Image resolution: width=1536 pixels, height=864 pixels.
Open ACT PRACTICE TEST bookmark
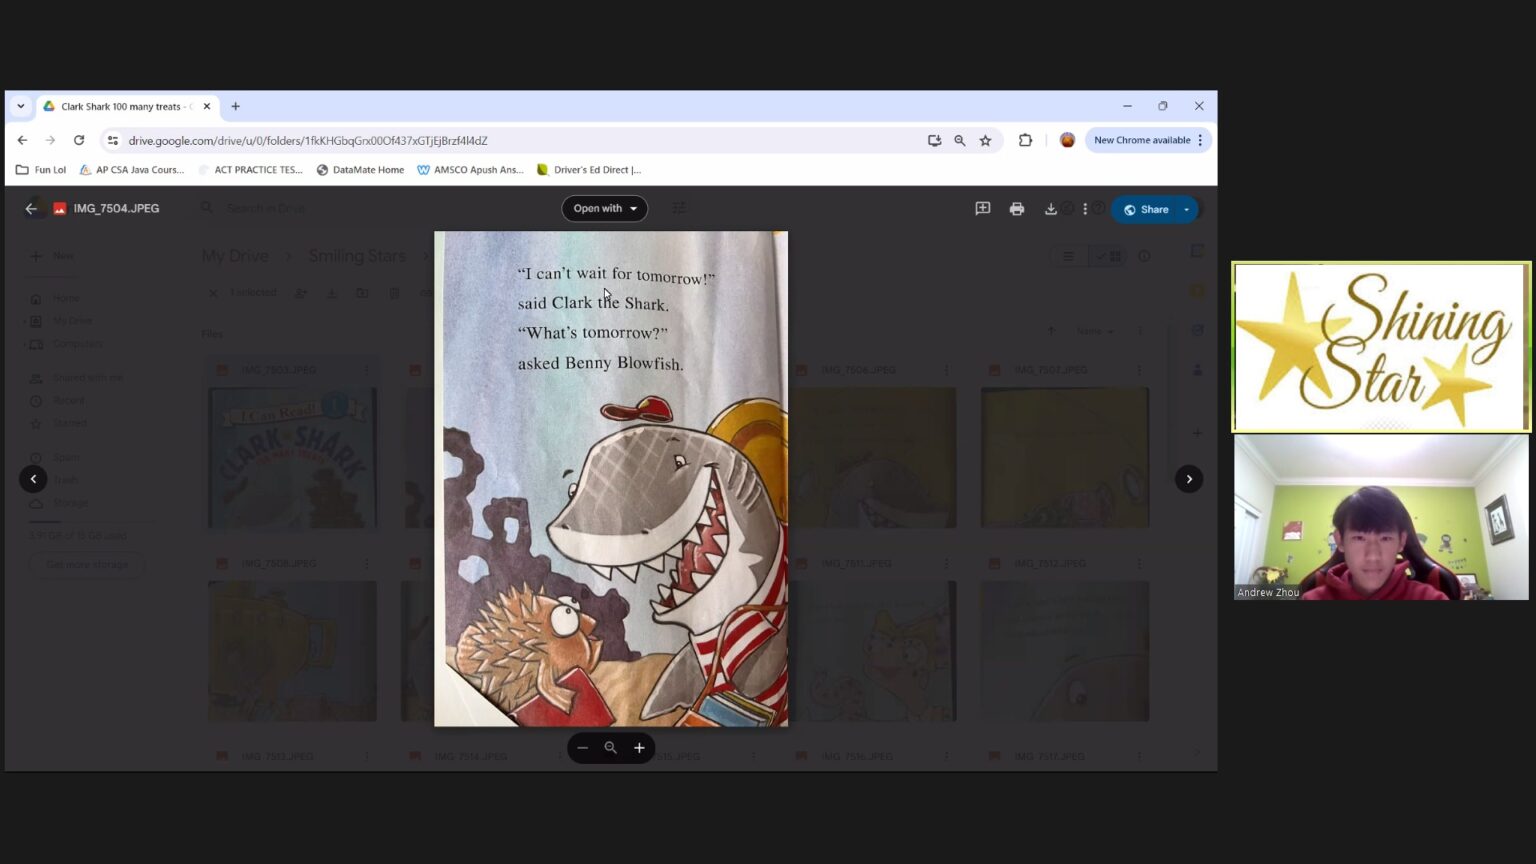(x=251, y=170)
